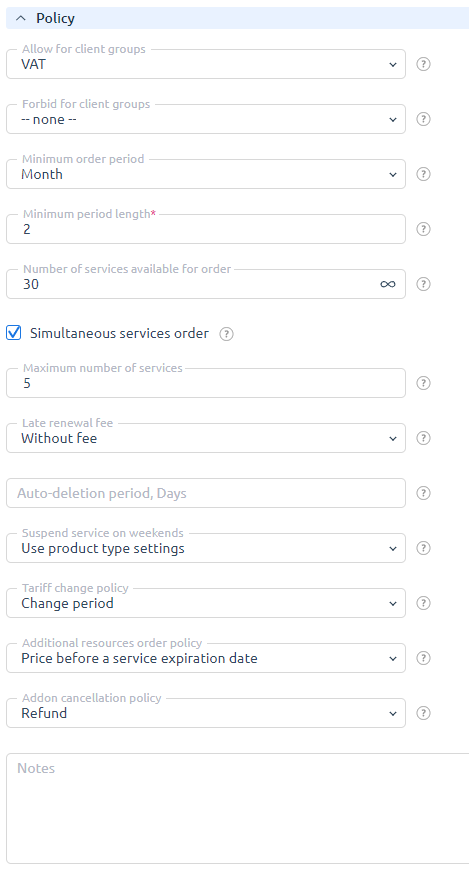
Task: Open Suspend service on weekends dropdown
Action: (x=206, y=548)
